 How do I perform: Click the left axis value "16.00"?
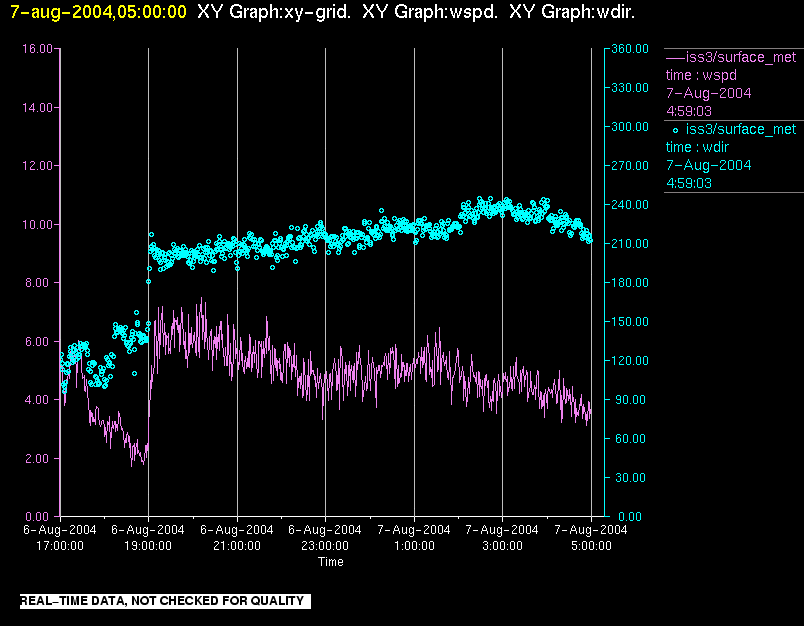(x=37, y=49)
